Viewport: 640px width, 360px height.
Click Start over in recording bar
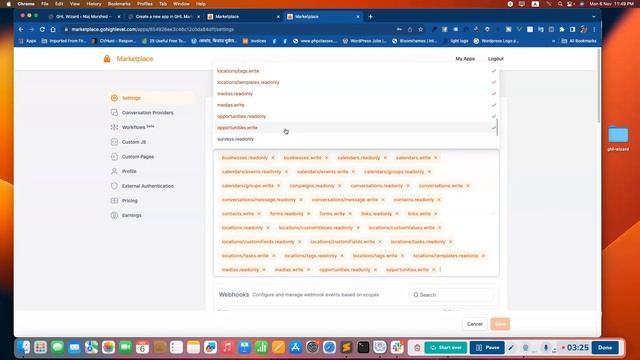tap(446, 348)
